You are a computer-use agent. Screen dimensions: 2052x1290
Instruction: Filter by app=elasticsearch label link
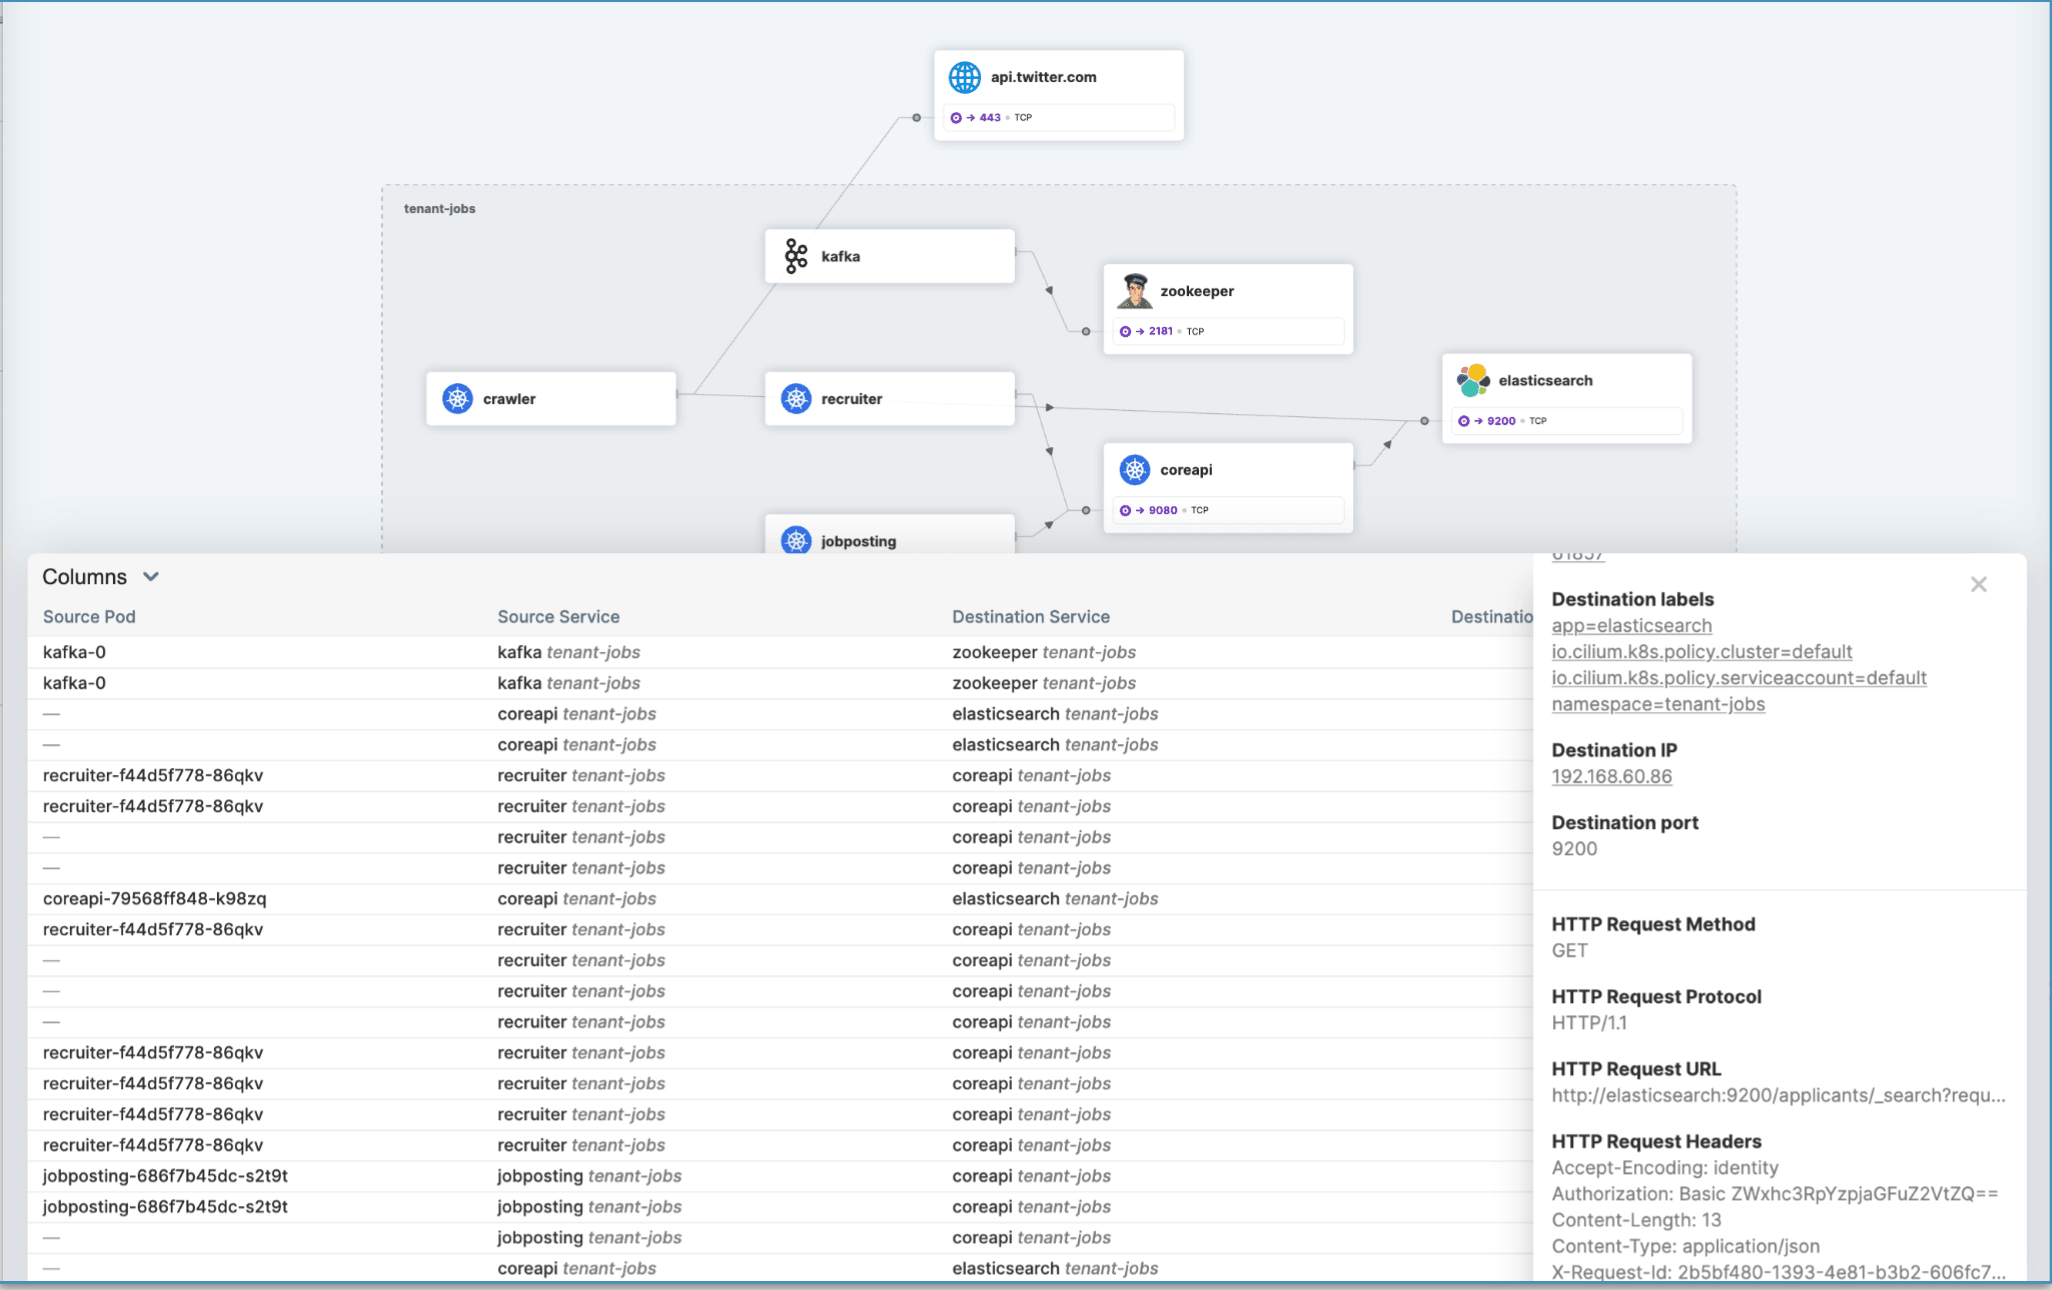[x=1632, y=626]
